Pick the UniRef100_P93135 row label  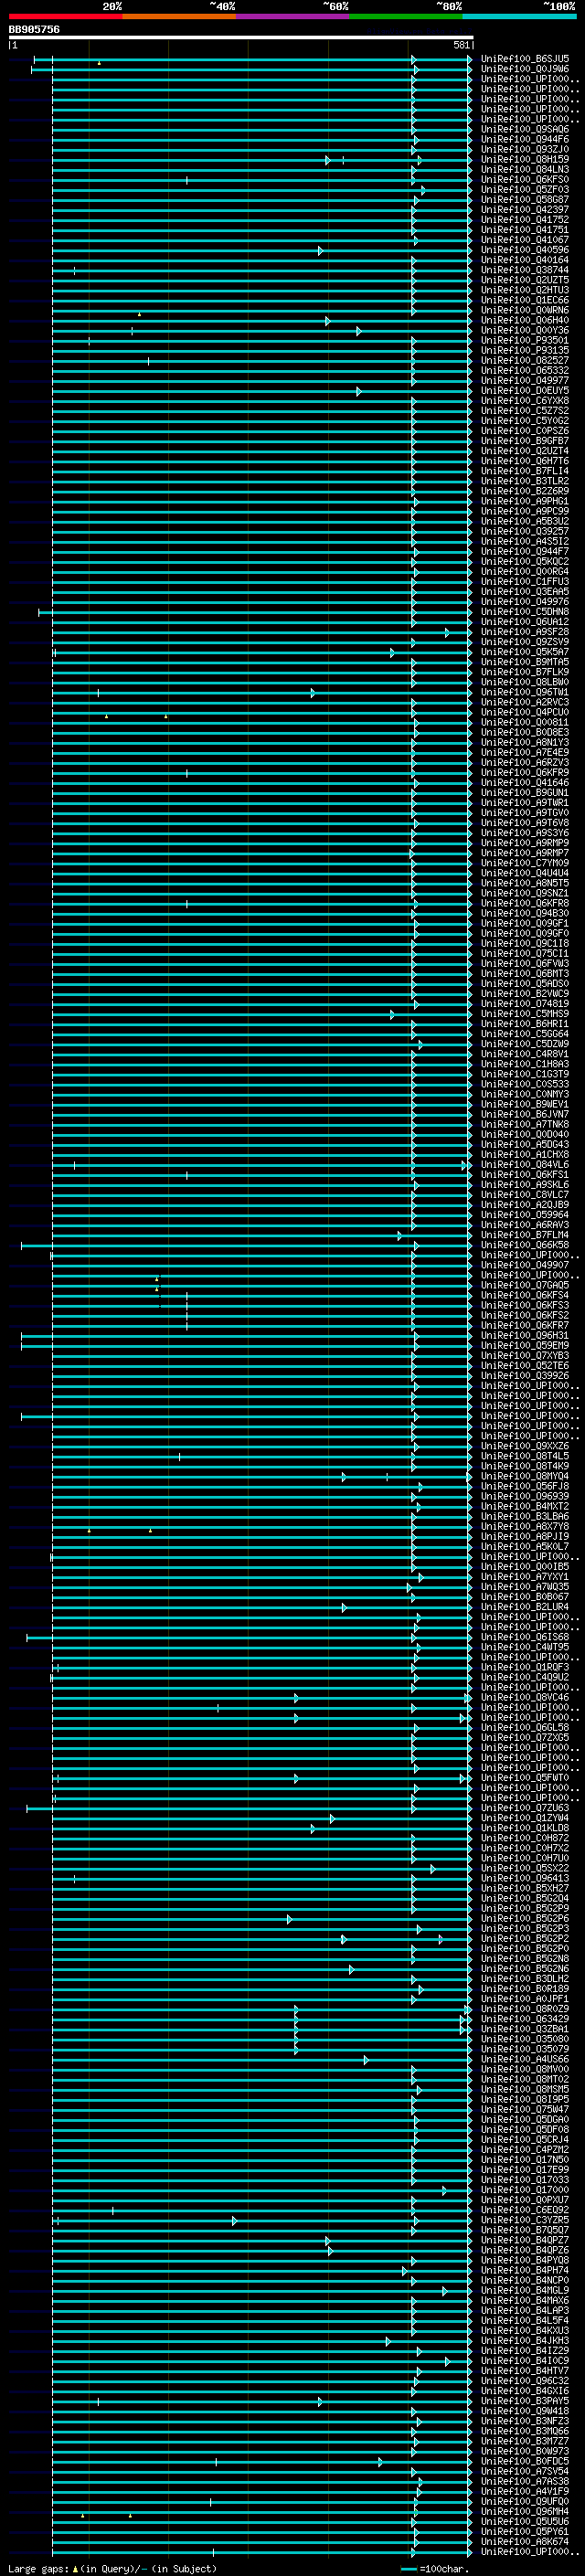coord(525,350)
